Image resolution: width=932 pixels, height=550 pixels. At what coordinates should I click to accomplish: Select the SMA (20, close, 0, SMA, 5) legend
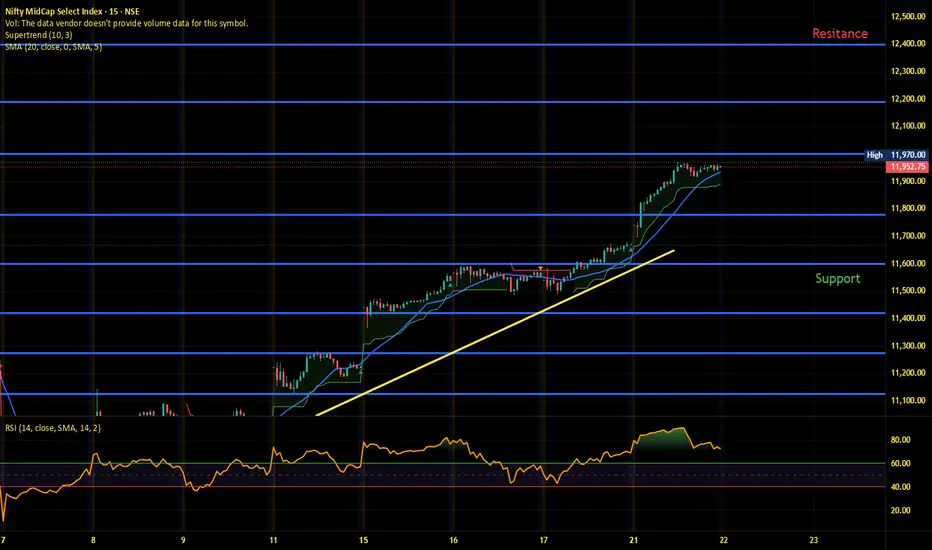[53, 47]
